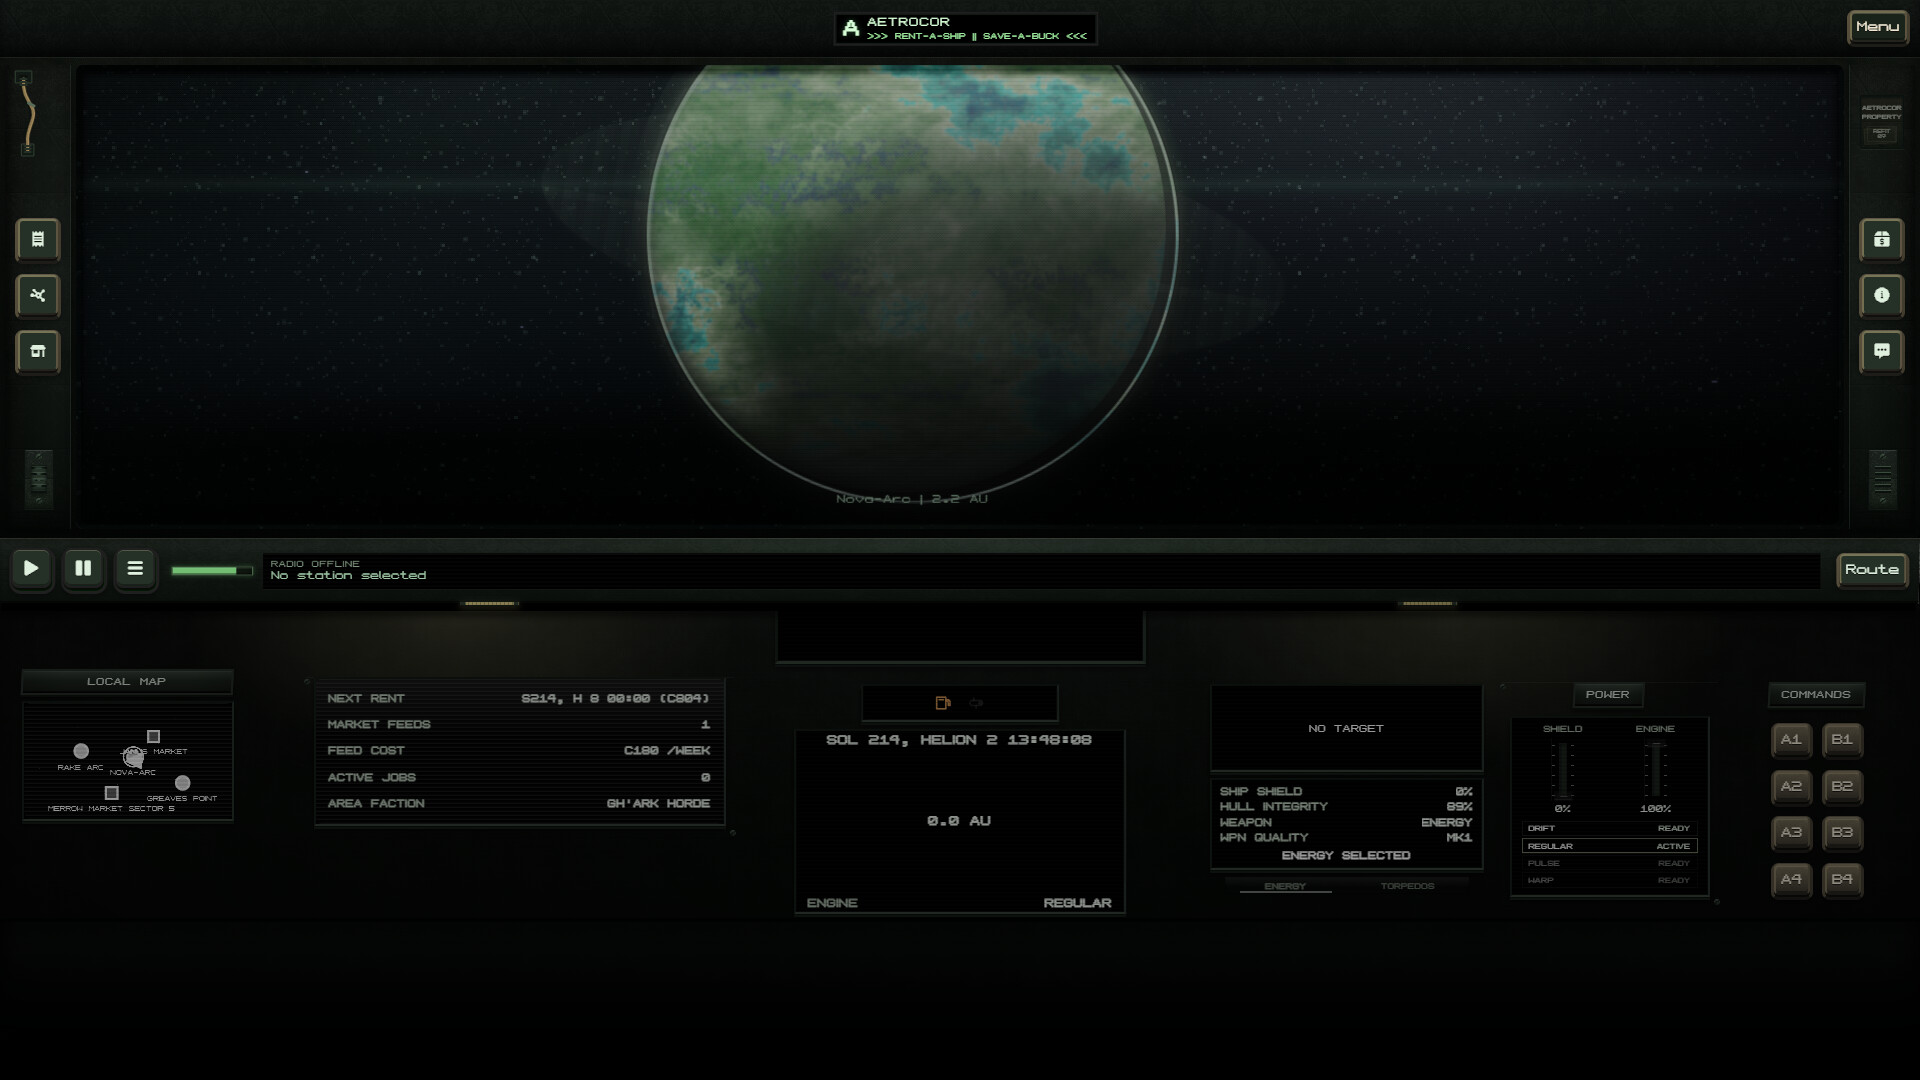Open the Menu button
Screen dimensions: 1920x1080
point(1877,27)
